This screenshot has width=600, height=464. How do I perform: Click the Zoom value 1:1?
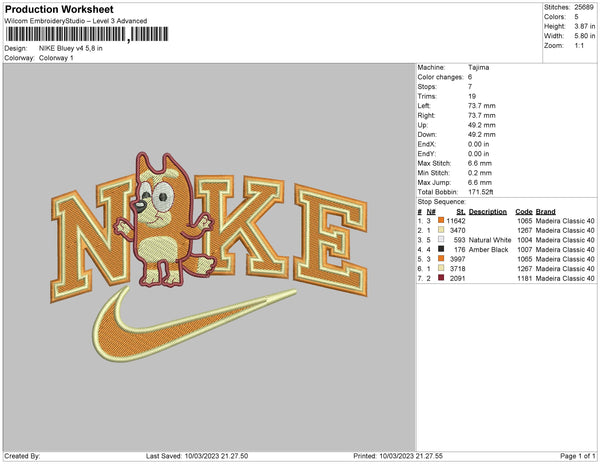click(579, 46)
